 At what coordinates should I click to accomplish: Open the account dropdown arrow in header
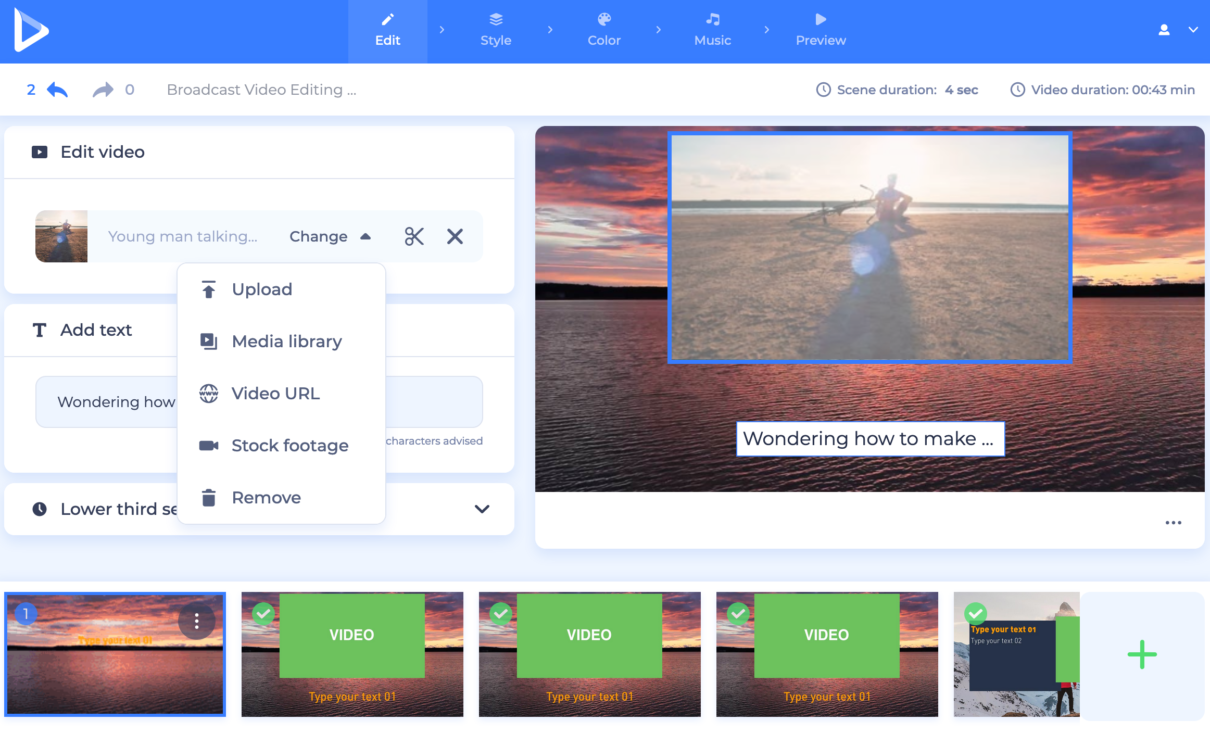(x=1193, y=30)
